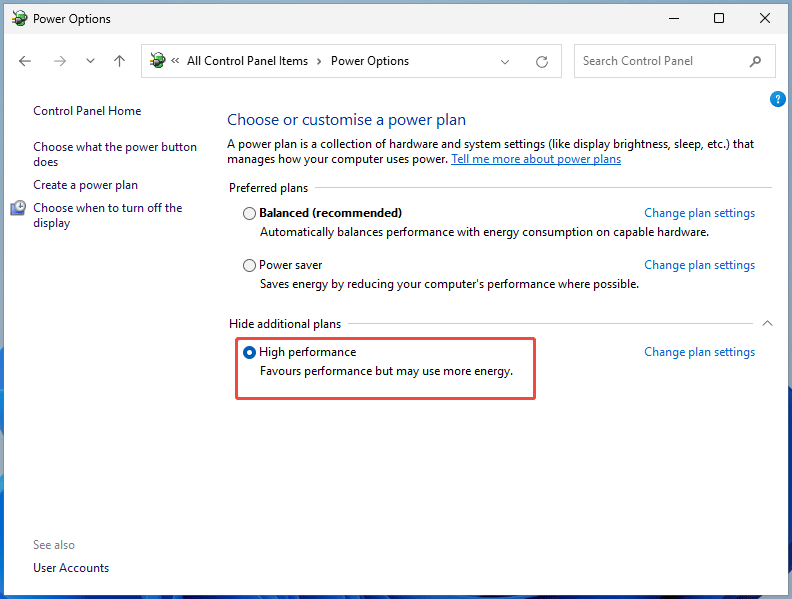Open Tell me more about power plans

pyautogui.click(x=536, y=159)
